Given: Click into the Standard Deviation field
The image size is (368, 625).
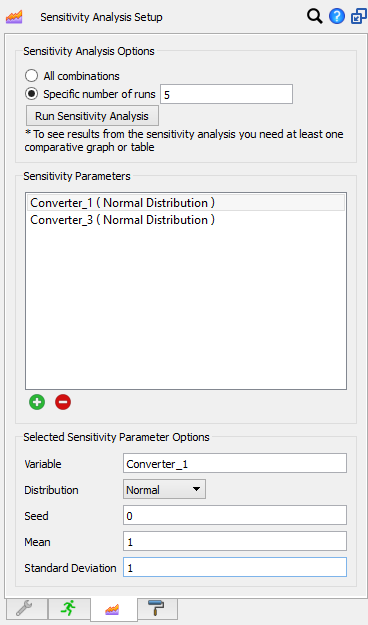Looking at the screenshot, I should [x=235, y=568].
